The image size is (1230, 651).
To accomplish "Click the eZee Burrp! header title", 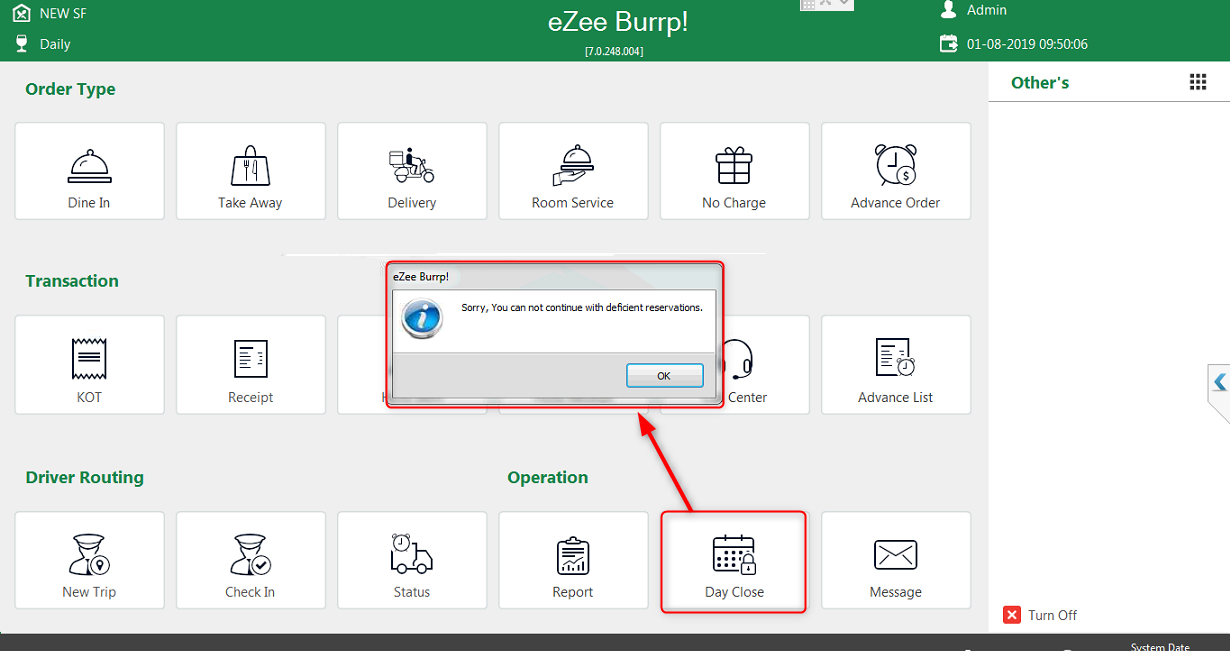I will click(x=618, y=22).
